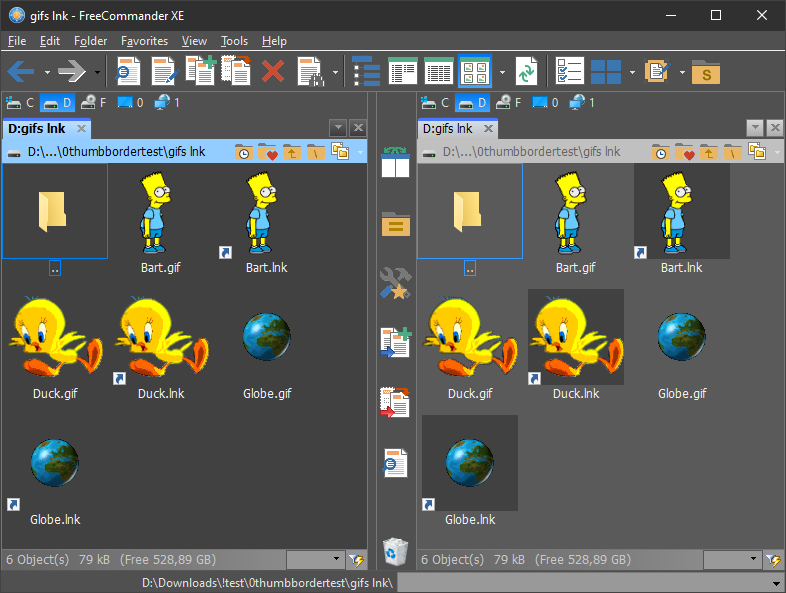Open the tools and star settings icon
The image size is (786, 593).
396,283
